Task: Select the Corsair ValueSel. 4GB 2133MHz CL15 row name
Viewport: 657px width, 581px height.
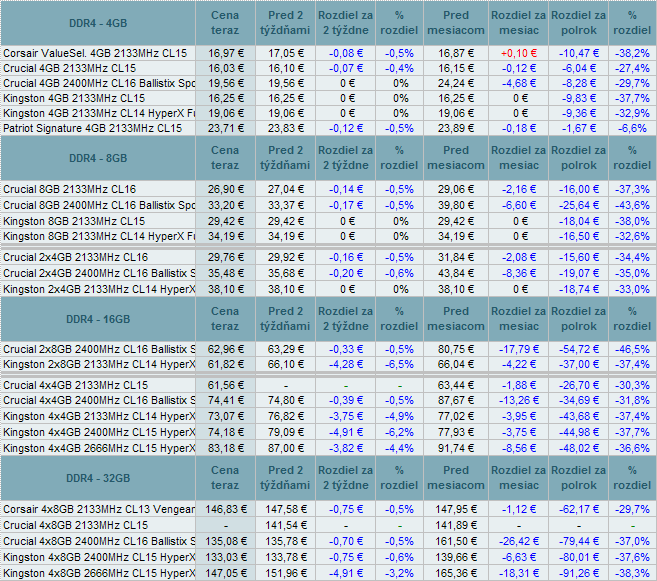Action: click(95, 53)
